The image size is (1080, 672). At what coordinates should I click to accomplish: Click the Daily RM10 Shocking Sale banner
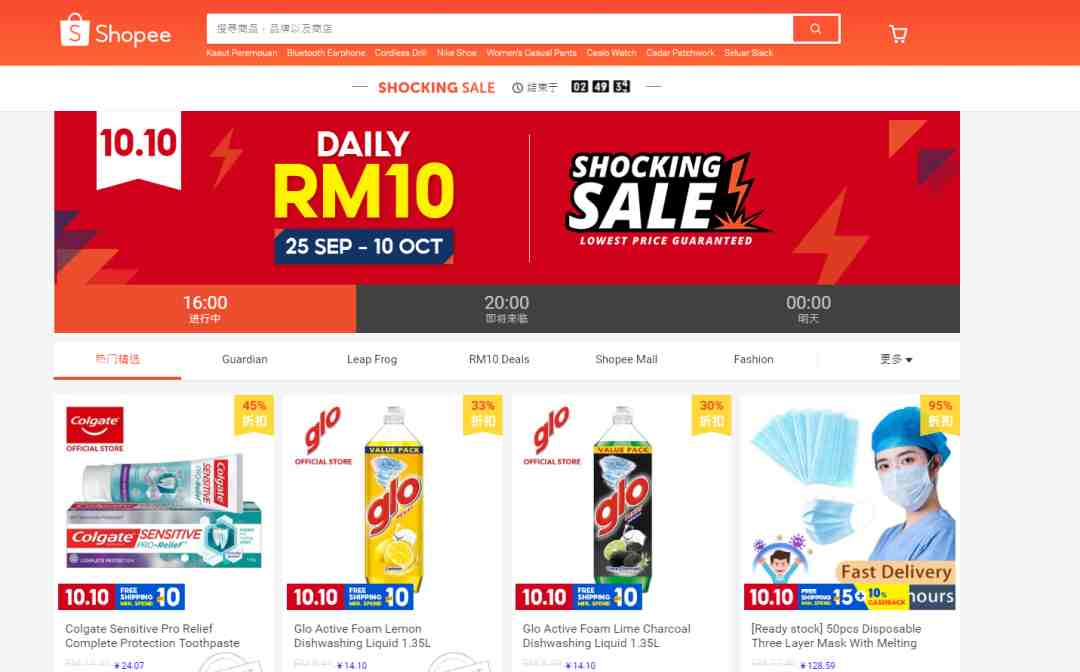pos(507,198)
